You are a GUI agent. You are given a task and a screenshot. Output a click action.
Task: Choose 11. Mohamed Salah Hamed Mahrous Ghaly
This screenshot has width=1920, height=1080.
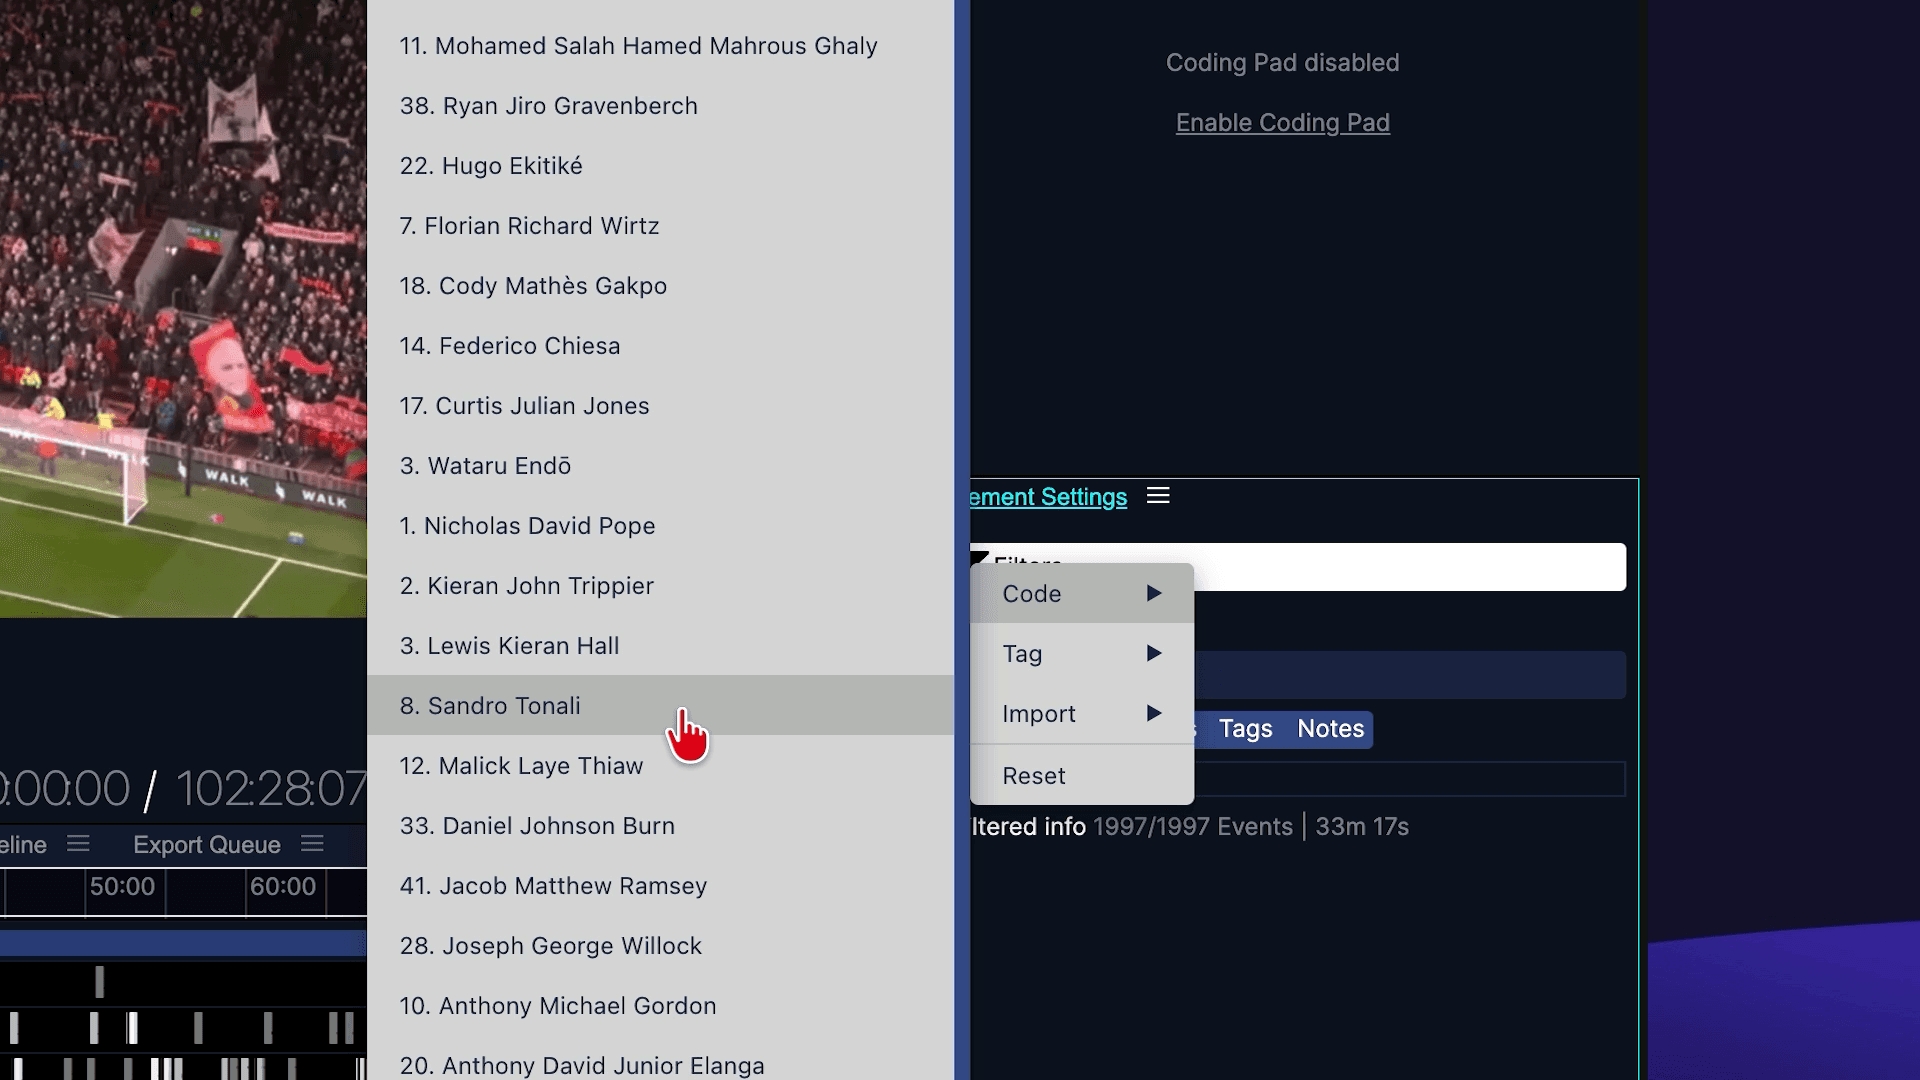tap(638, 46)
